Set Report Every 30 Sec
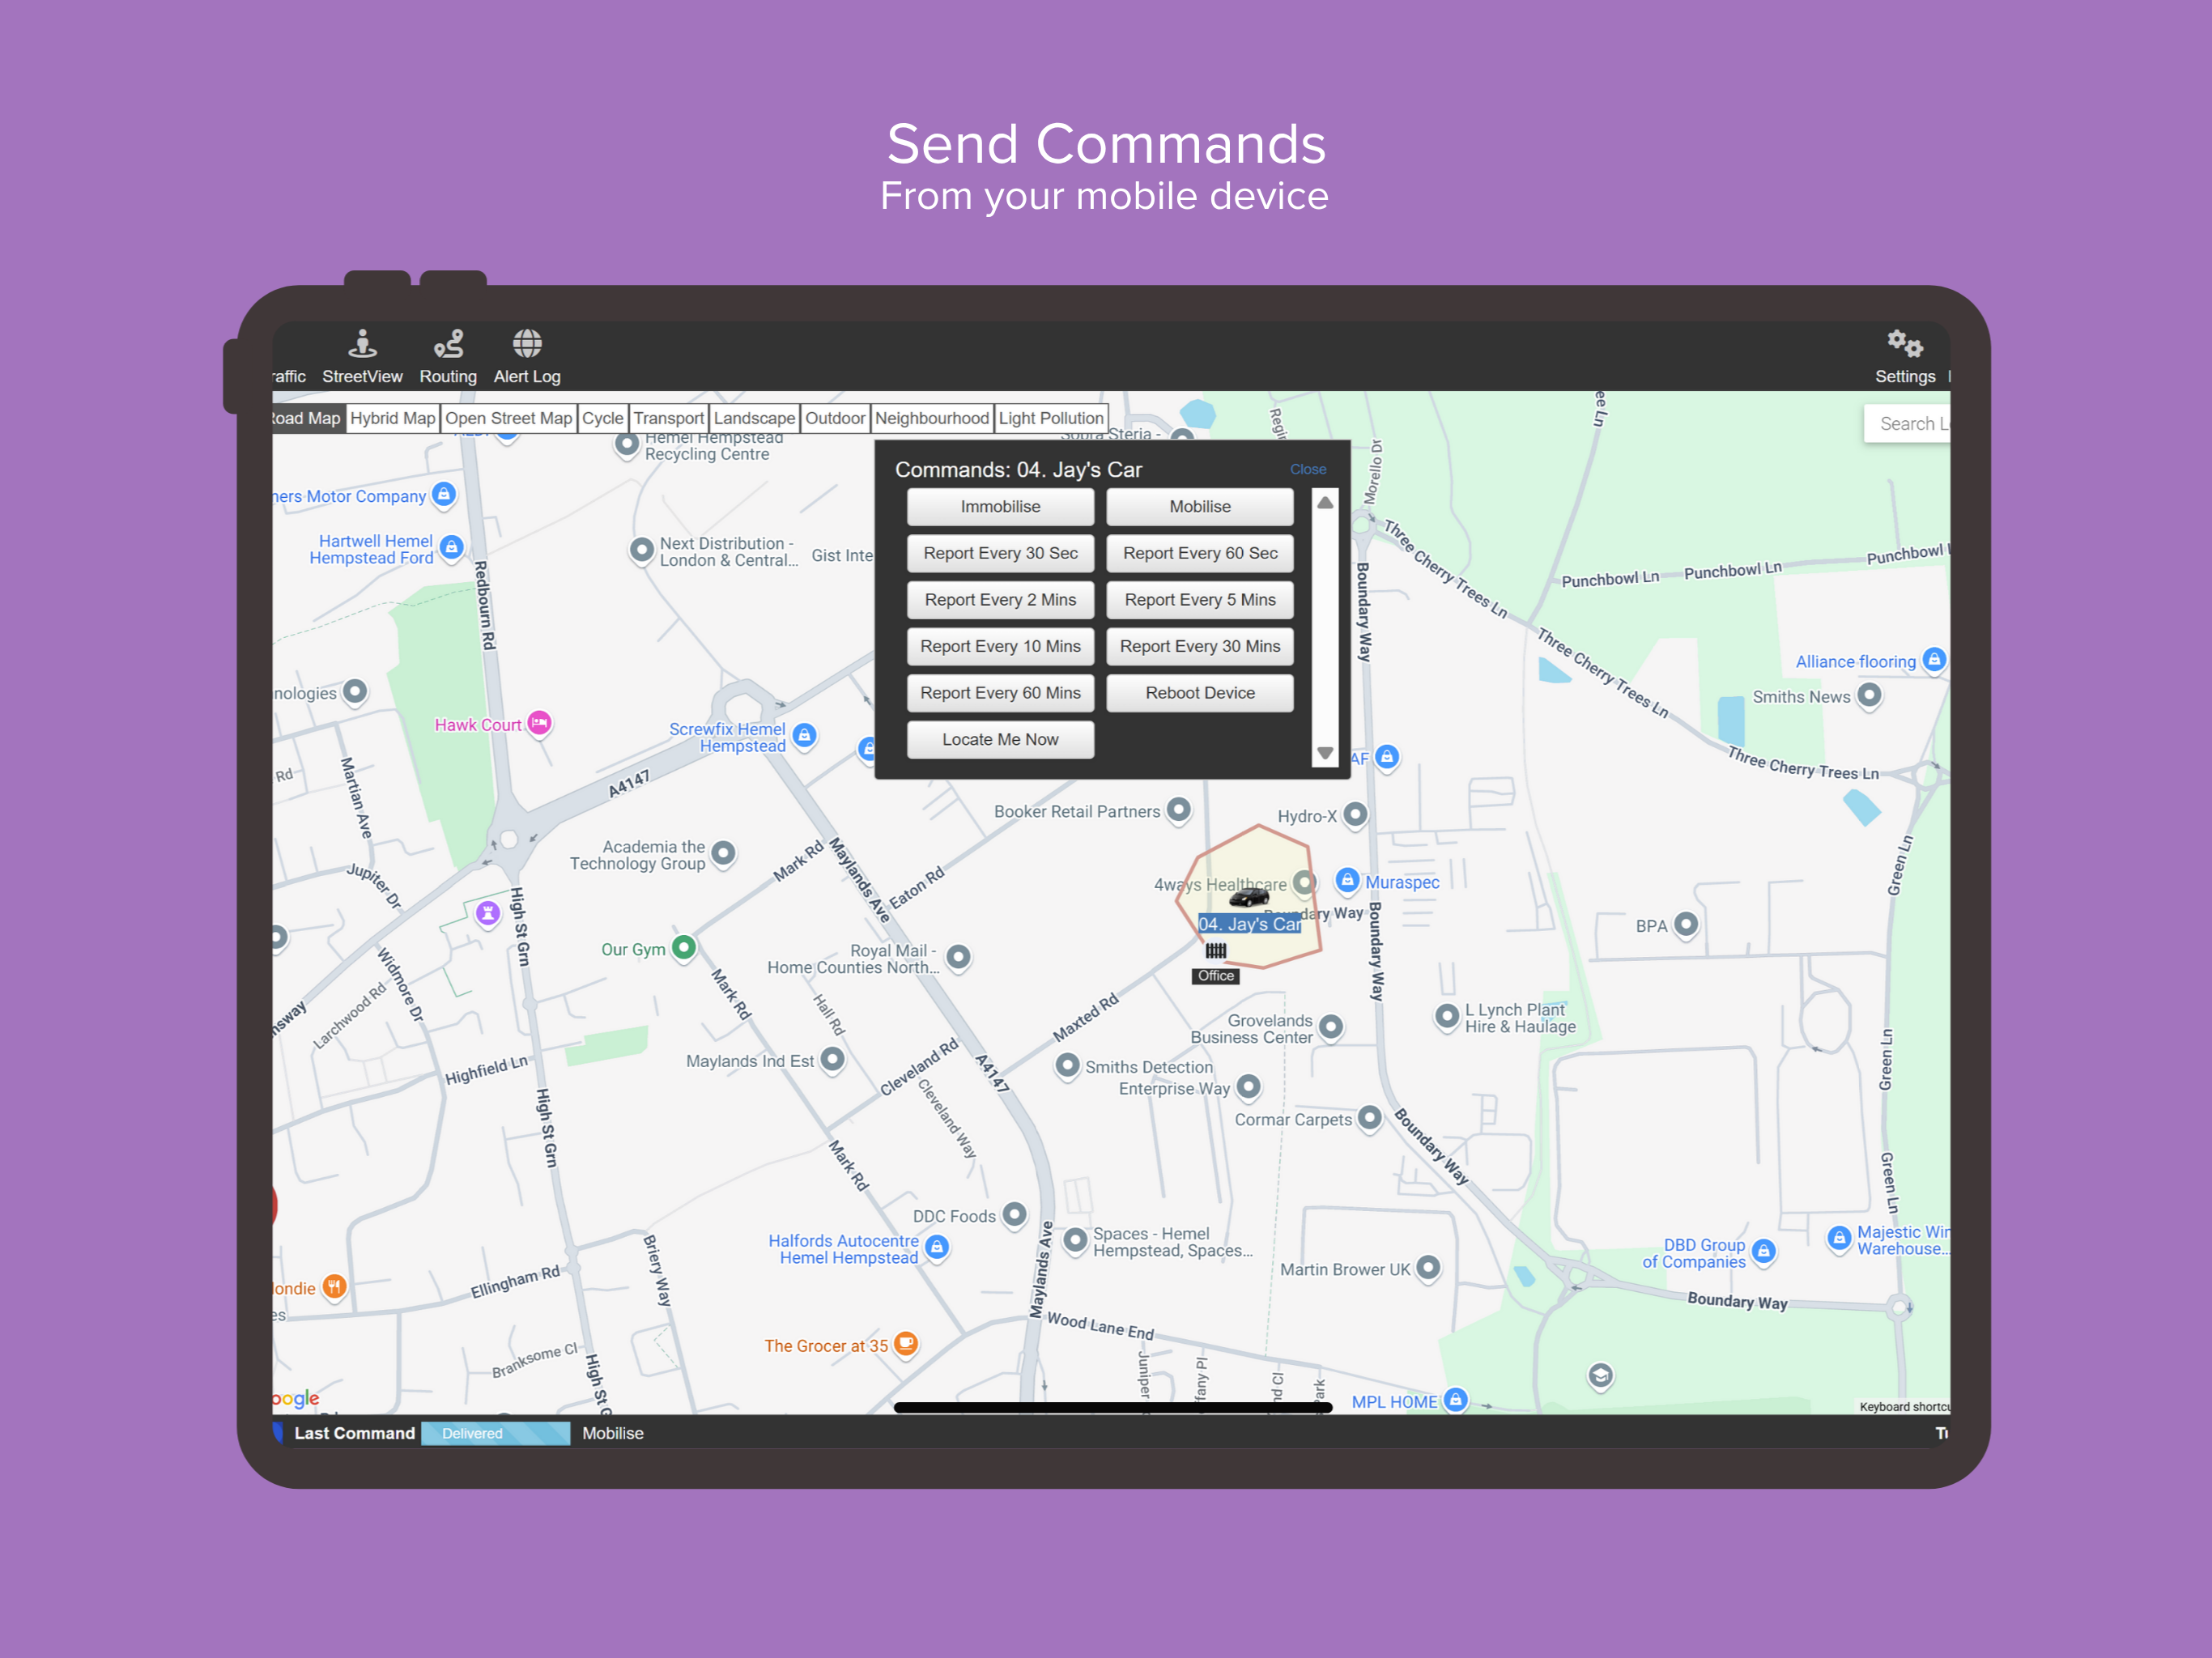 tap(1000, 553)
